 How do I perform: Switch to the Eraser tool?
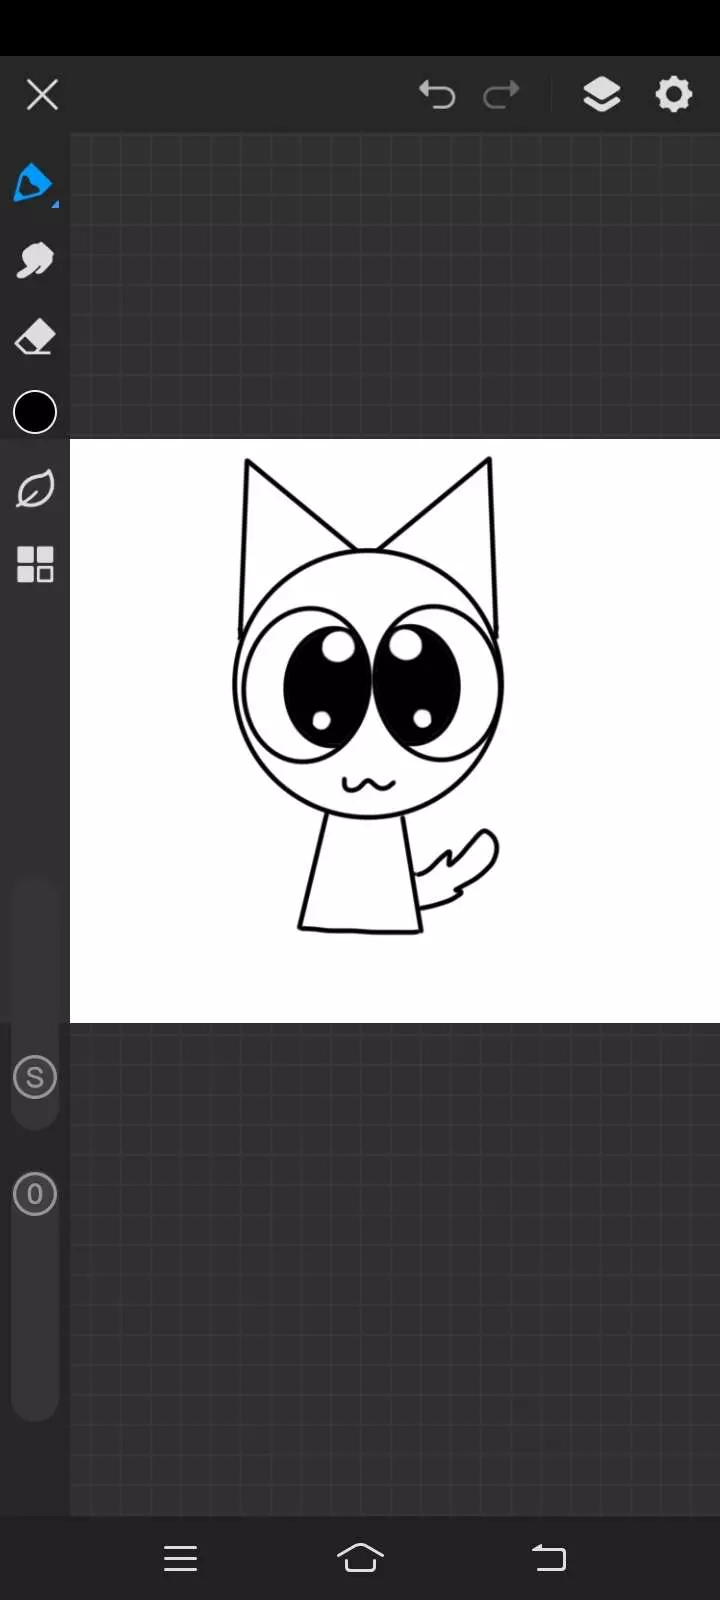[x=34, y=338]
